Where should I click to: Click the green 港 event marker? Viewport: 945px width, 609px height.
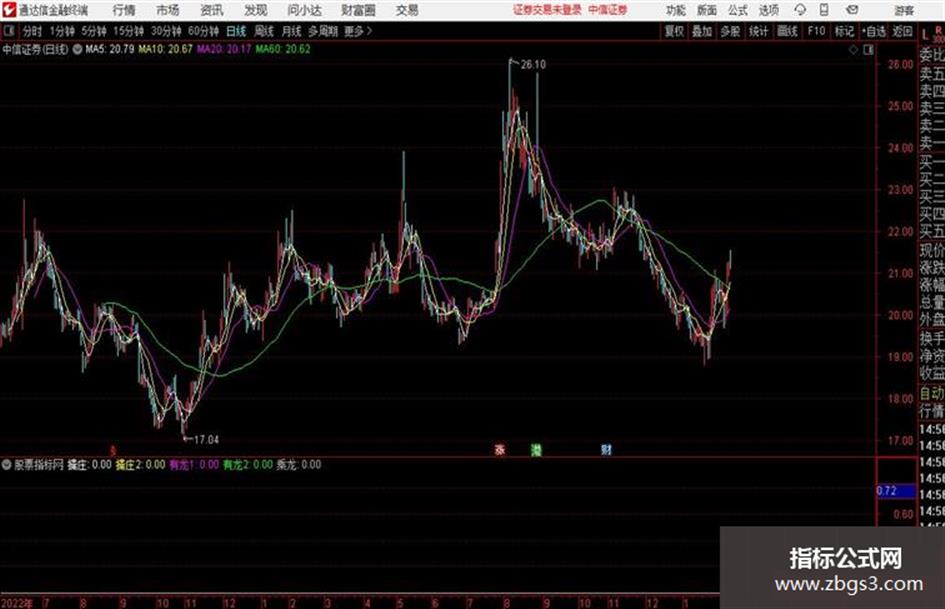click(x=536, y=449)
